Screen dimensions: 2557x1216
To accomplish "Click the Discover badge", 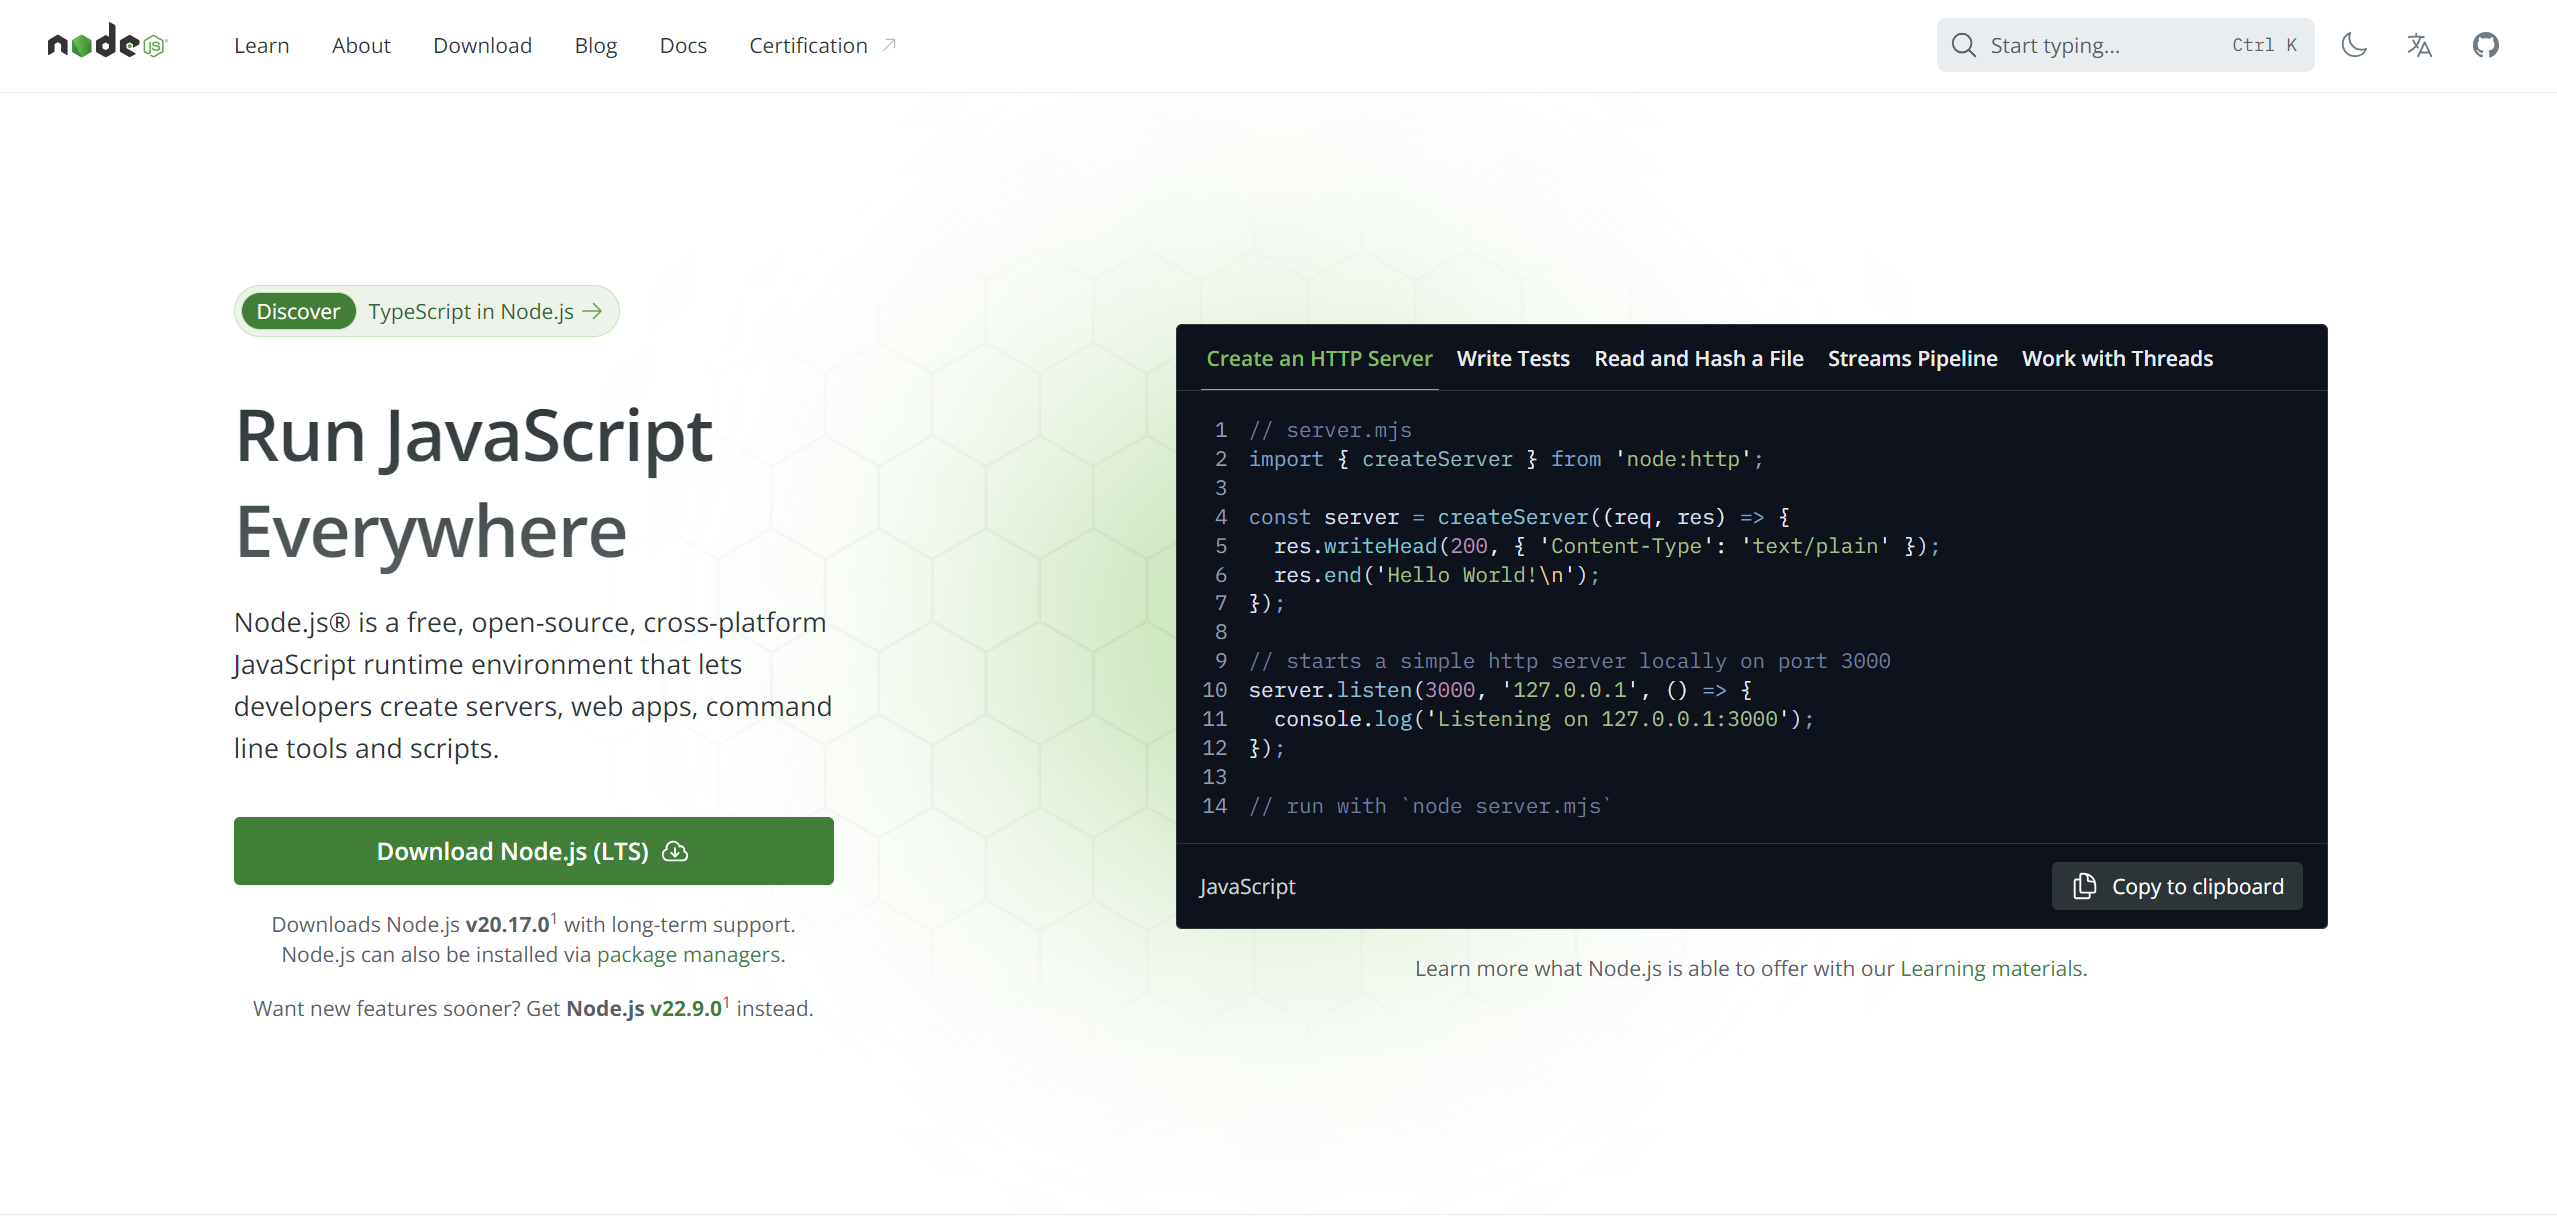I will (x=298, y=311).
